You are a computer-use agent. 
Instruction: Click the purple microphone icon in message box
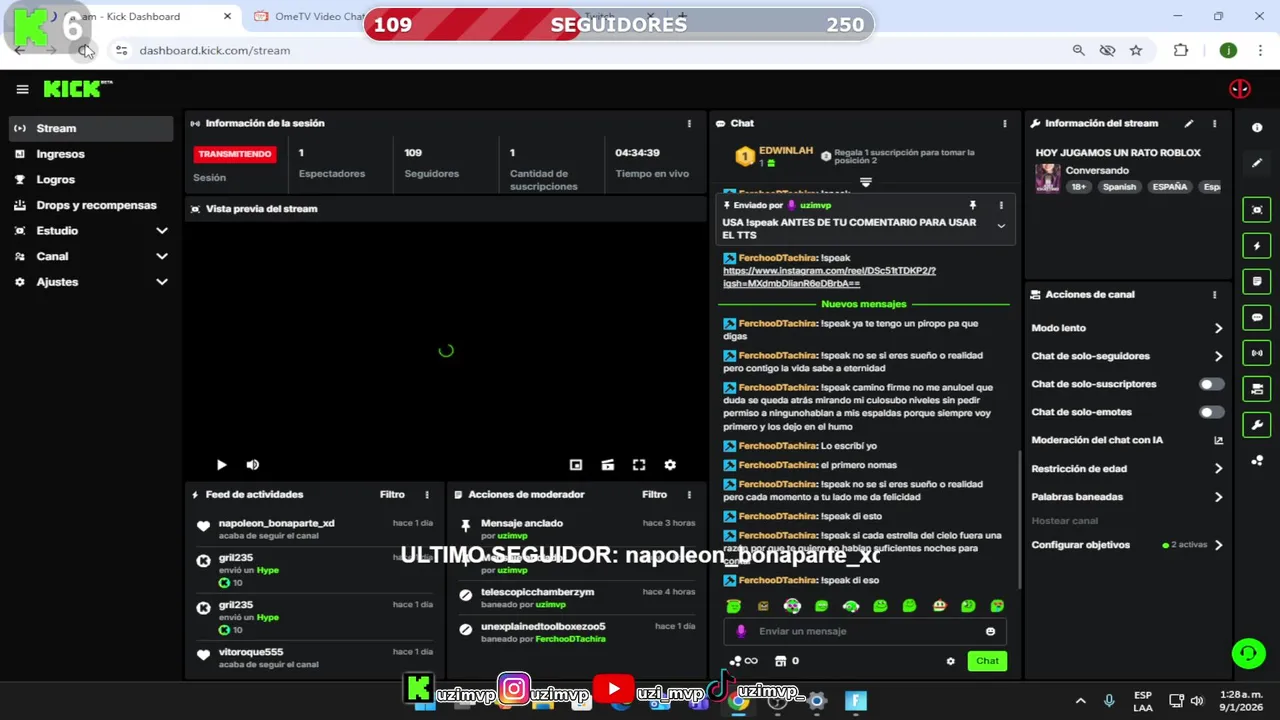tap(741, 632)
